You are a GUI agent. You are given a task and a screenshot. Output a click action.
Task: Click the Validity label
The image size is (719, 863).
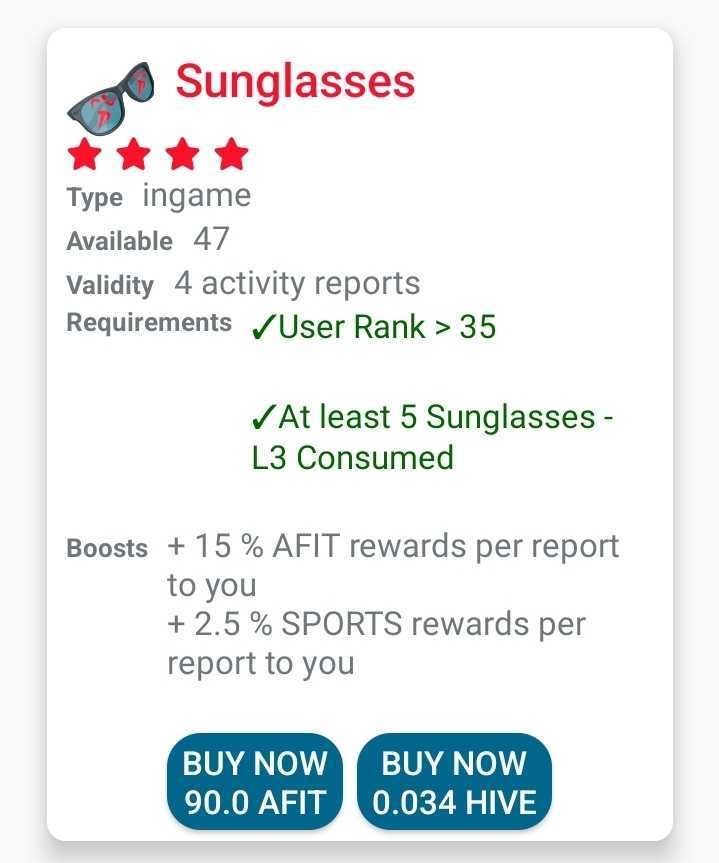(110, 285)
